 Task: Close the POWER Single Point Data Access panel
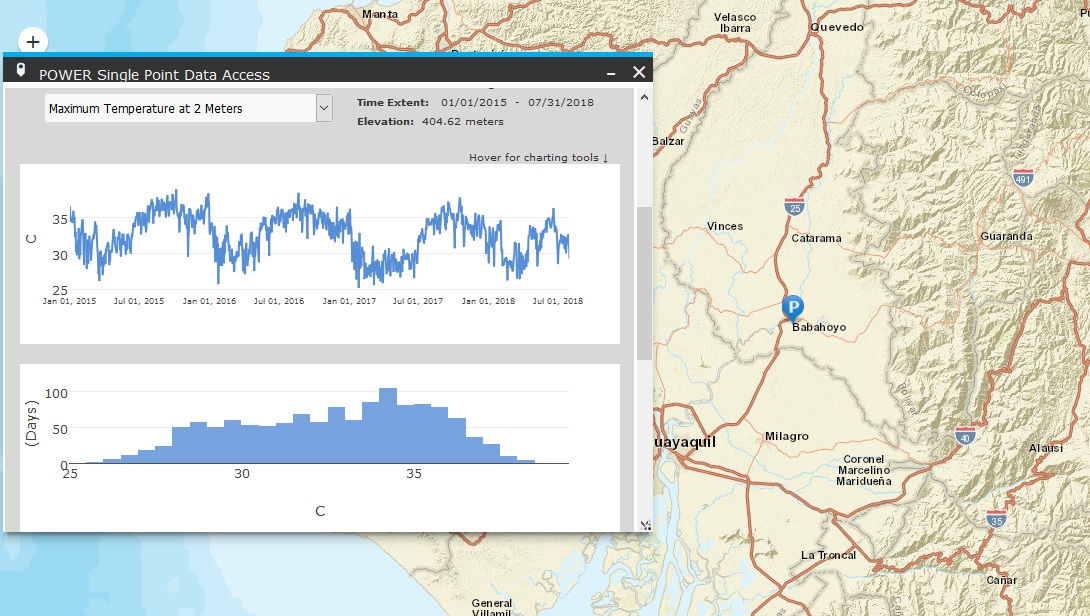[x=639, y=72]
